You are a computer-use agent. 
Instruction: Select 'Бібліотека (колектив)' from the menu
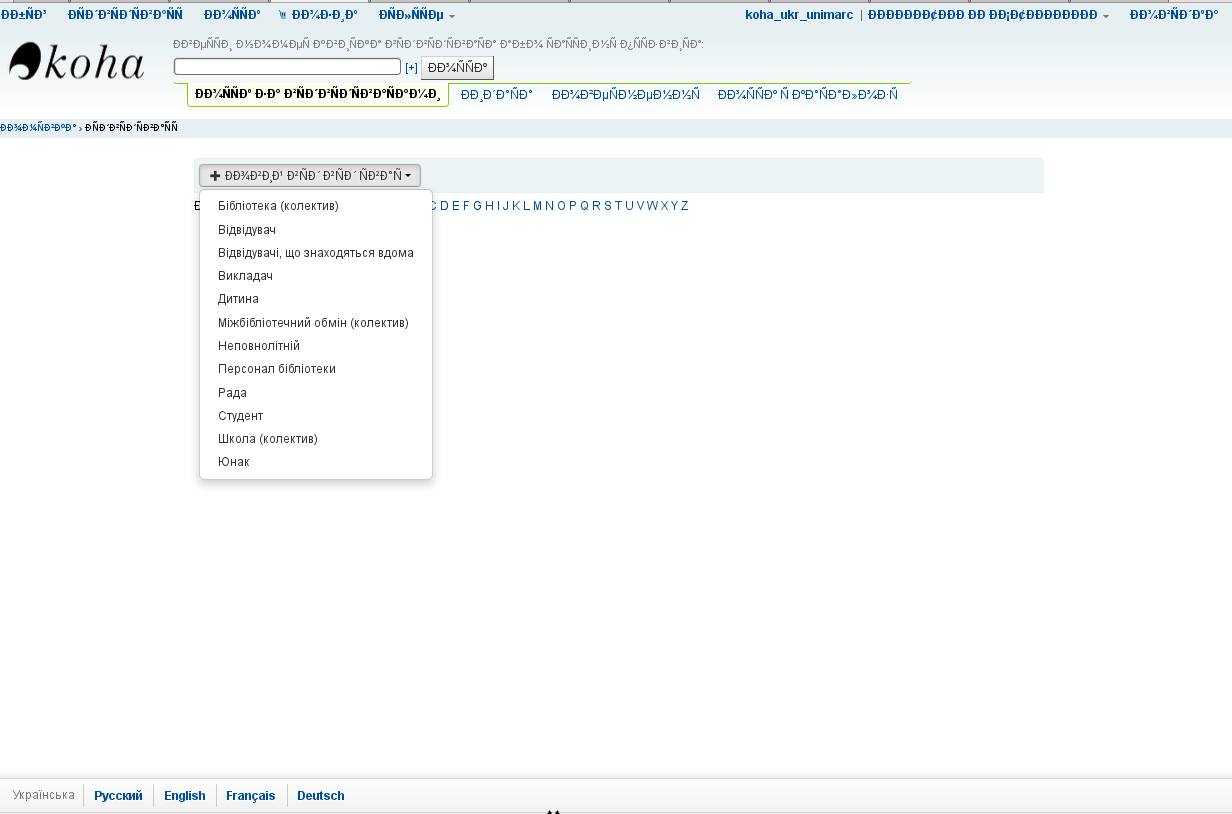pos(278,206)
